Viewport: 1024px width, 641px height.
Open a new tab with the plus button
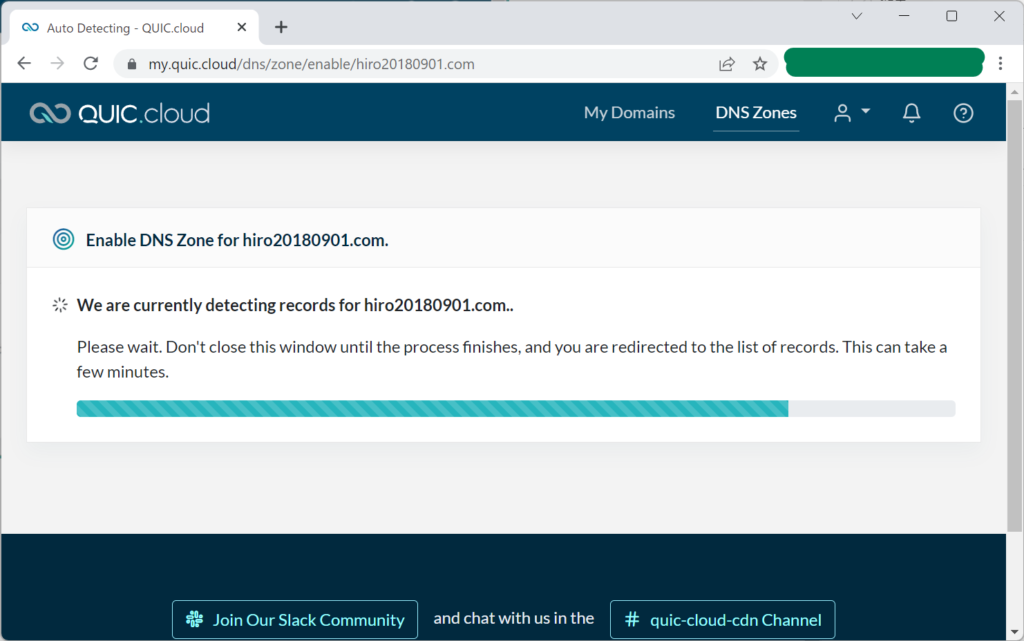click(x=281, y=27)
